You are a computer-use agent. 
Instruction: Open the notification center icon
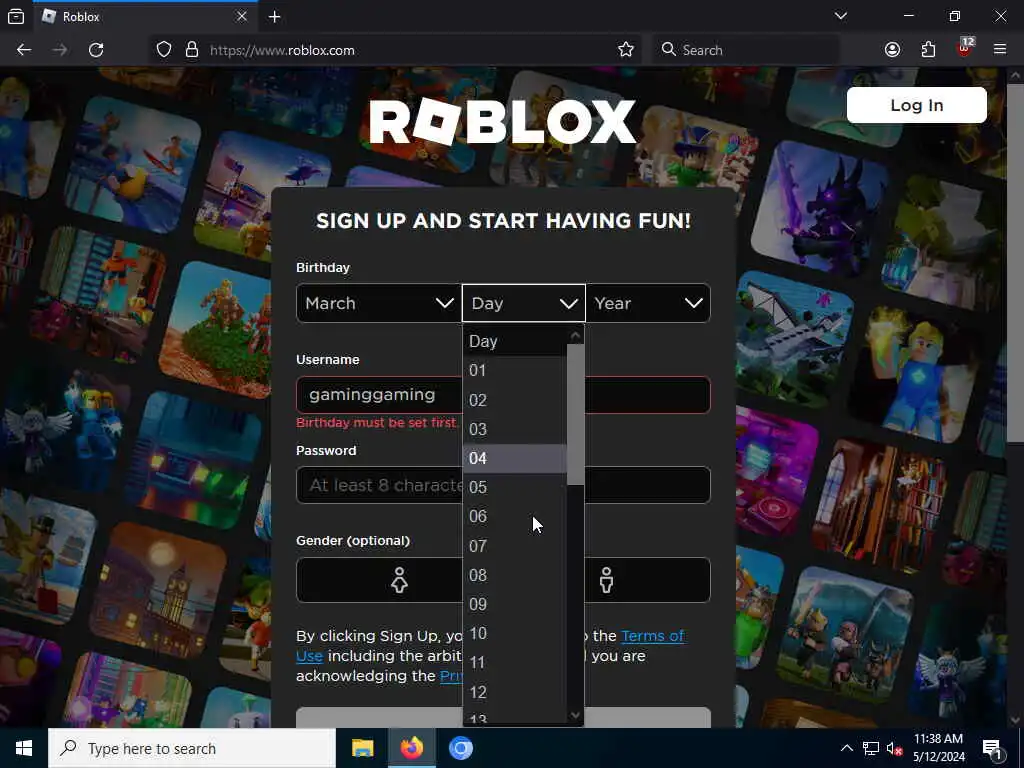coord(993,749)
